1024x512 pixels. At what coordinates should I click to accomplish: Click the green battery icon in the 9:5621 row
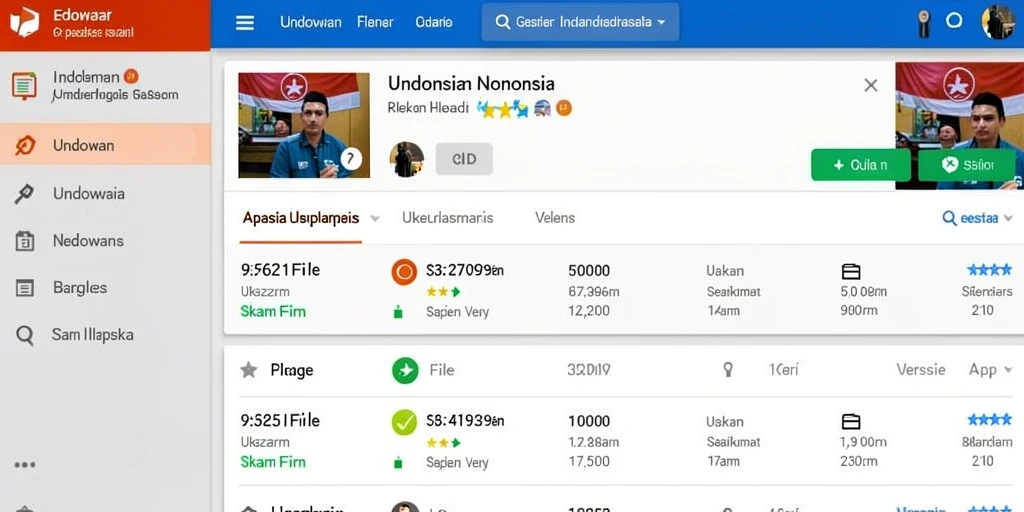tap(398, 312)
